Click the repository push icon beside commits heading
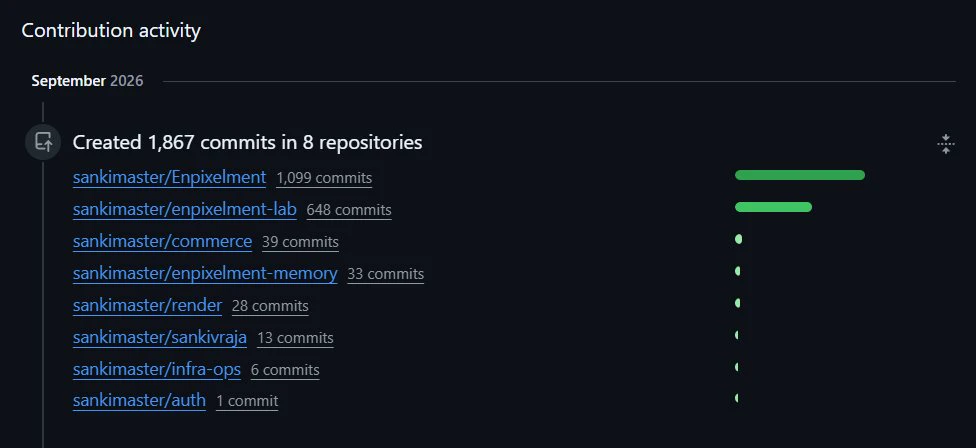976x448 pixels. pyautogui.click(x=43, y=142)
